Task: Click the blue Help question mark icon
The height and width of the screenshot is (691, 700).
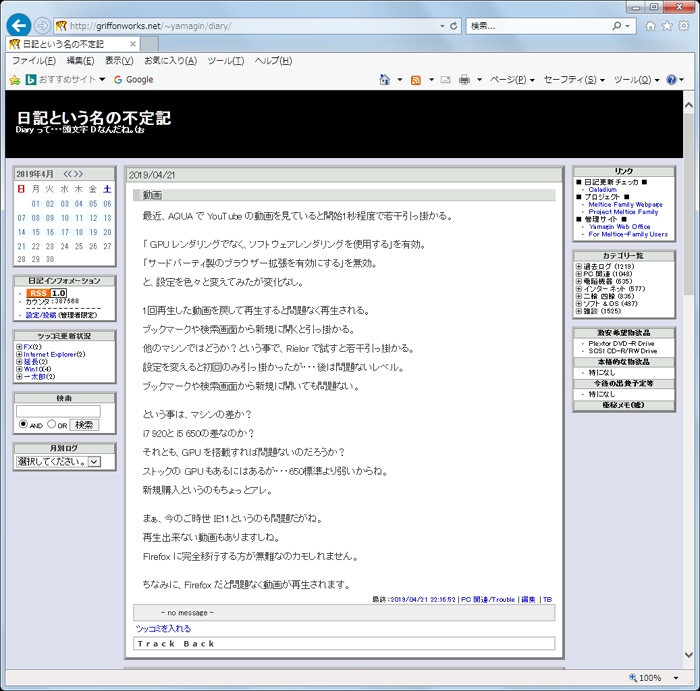Action: [671, 80]
